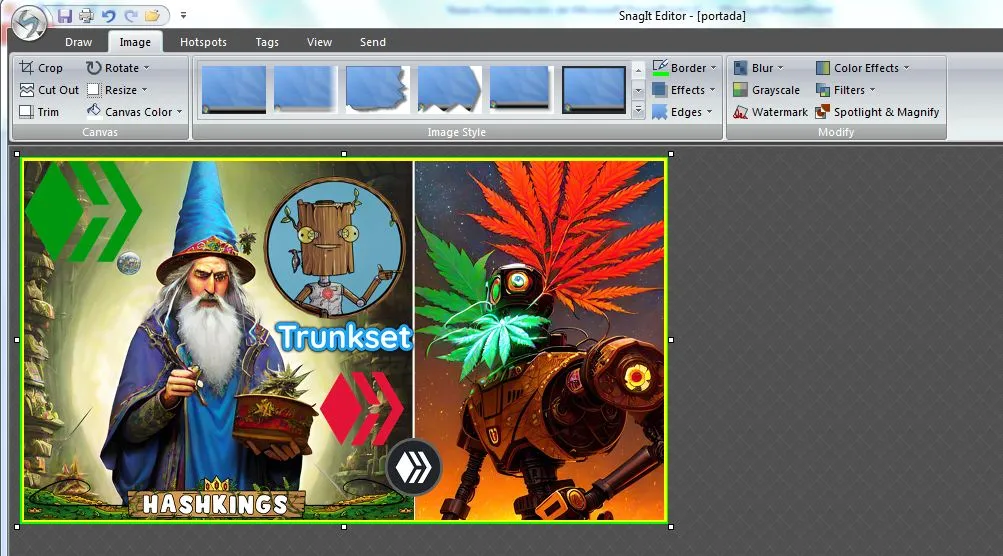1003x556 pixels.
Task: Click the Canvas Color bucket icon
Action: tap(94, 111)
